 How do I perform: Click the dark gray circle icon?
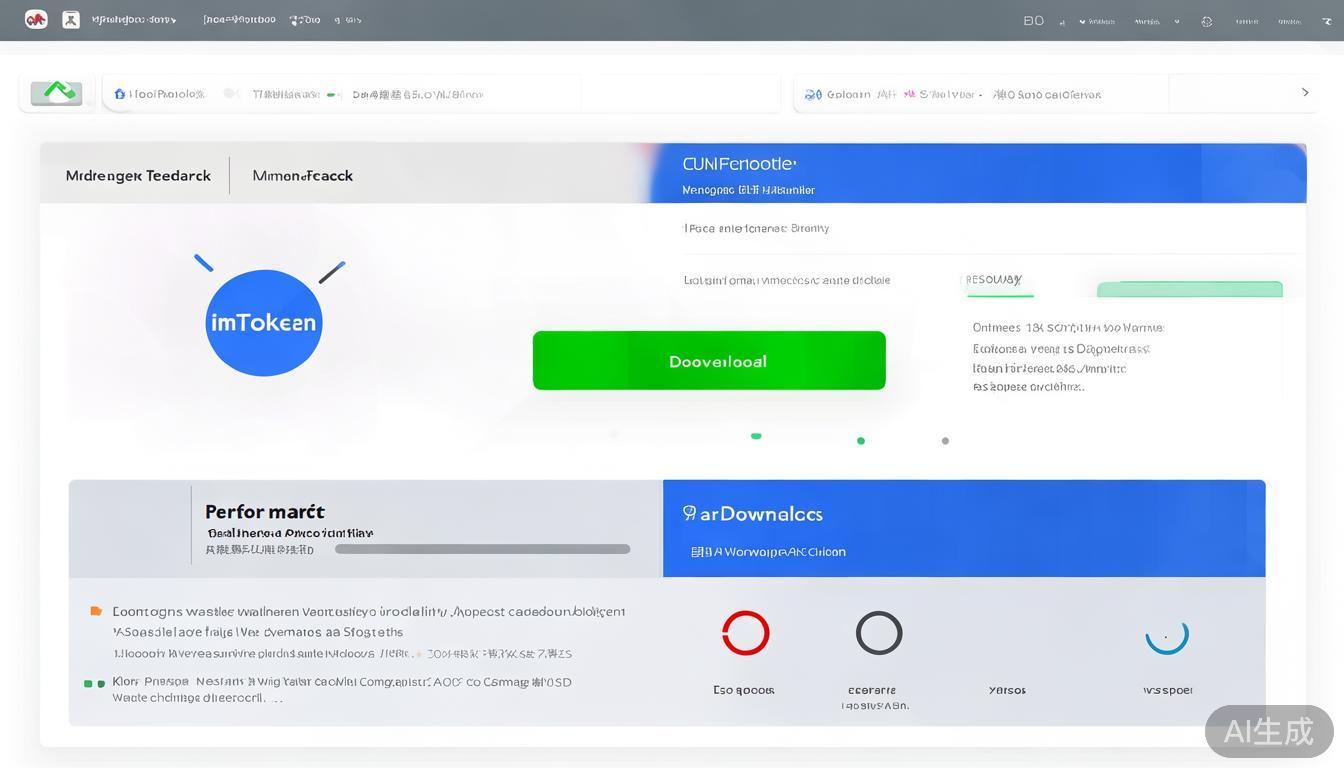(879, 633)
